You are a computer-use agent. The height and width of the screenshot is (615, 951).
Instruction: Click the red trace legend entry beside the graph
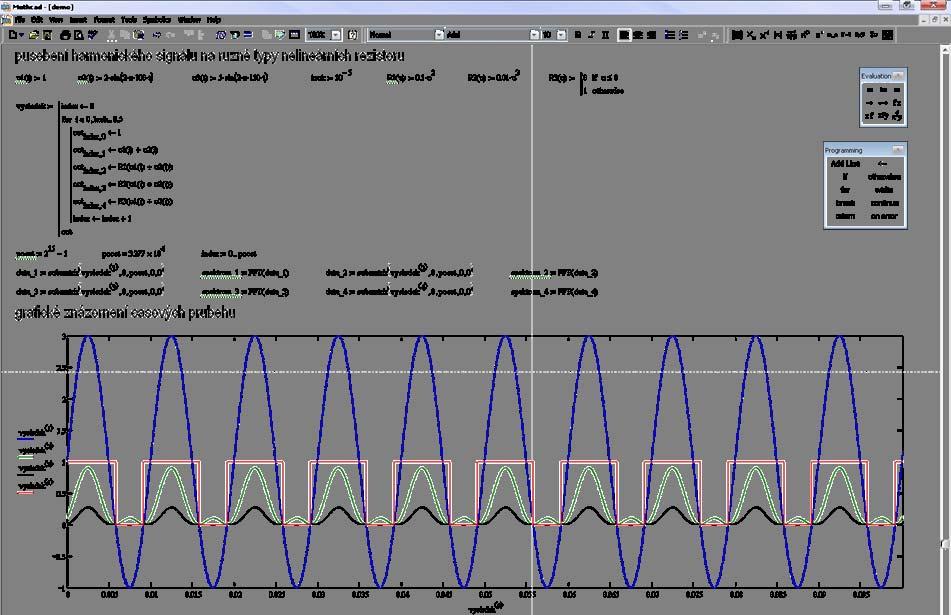tap(35, 486)
